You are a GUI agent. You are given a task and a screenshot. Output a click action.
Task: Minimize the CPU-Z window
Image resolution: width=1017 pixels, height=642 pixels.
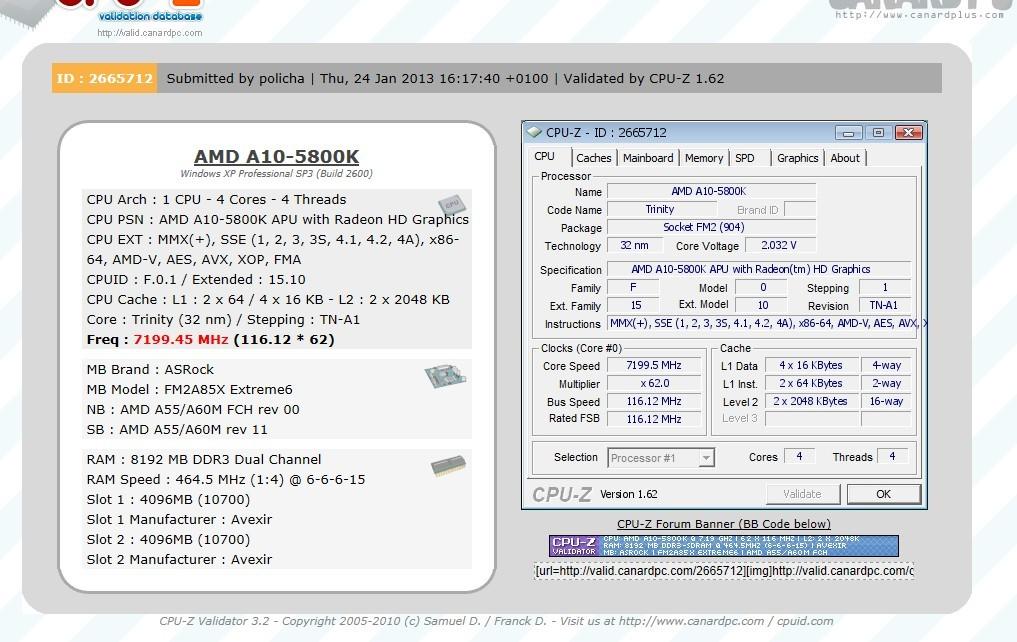tap(848, 132)
